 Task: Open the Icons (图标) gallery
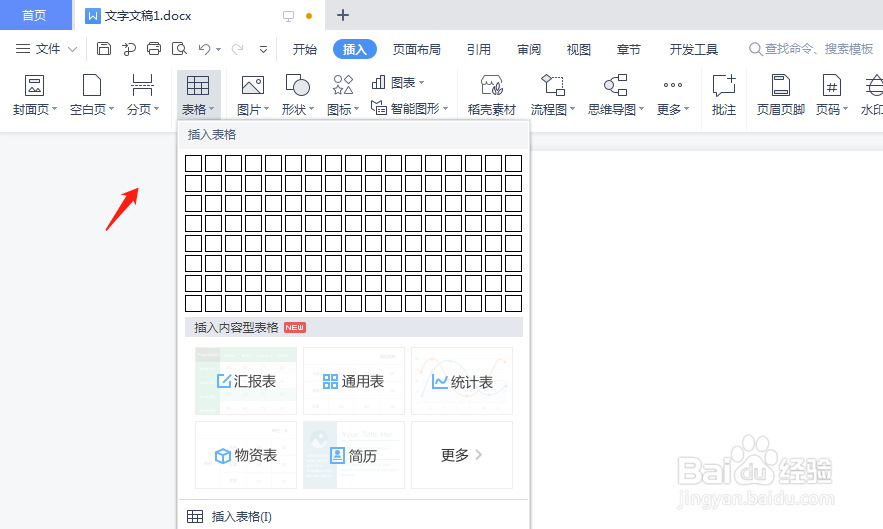(x=343, y=95)
